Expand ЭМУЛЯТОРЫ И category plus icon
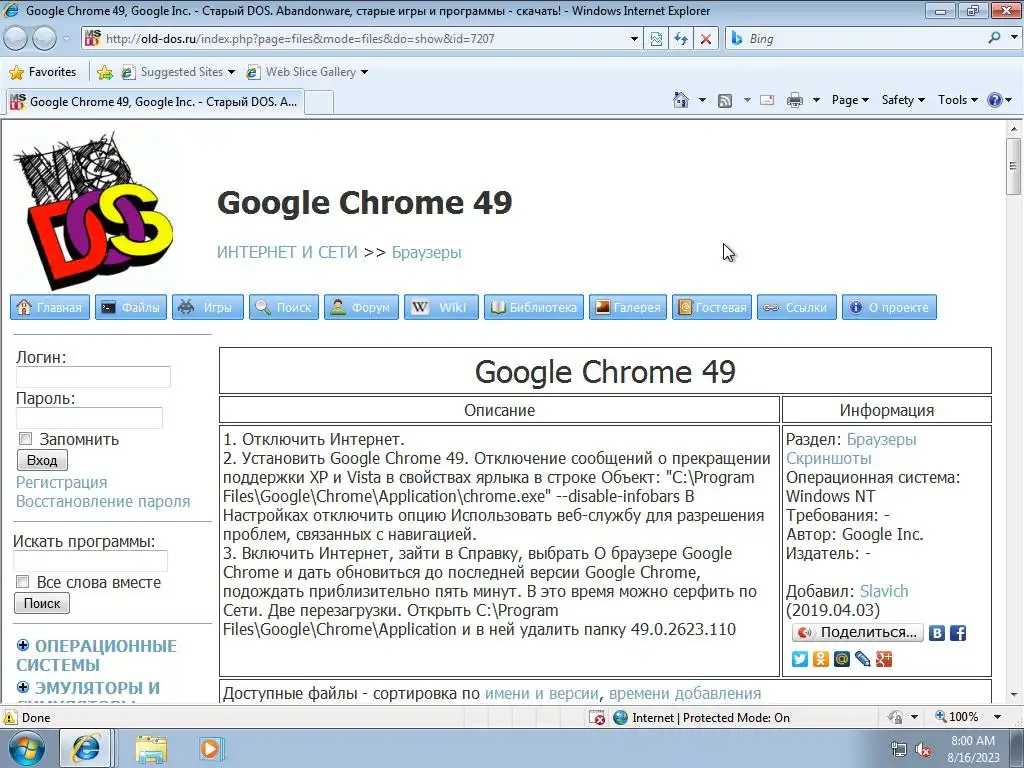1024x768 pixels. 23,687
